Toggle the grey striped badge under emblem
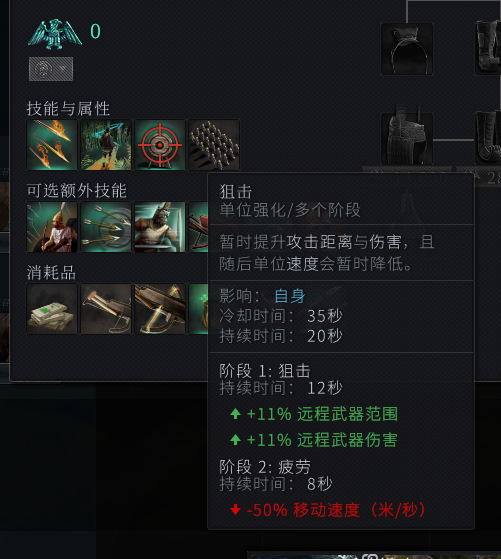The image size is (501, 559). 51,69
